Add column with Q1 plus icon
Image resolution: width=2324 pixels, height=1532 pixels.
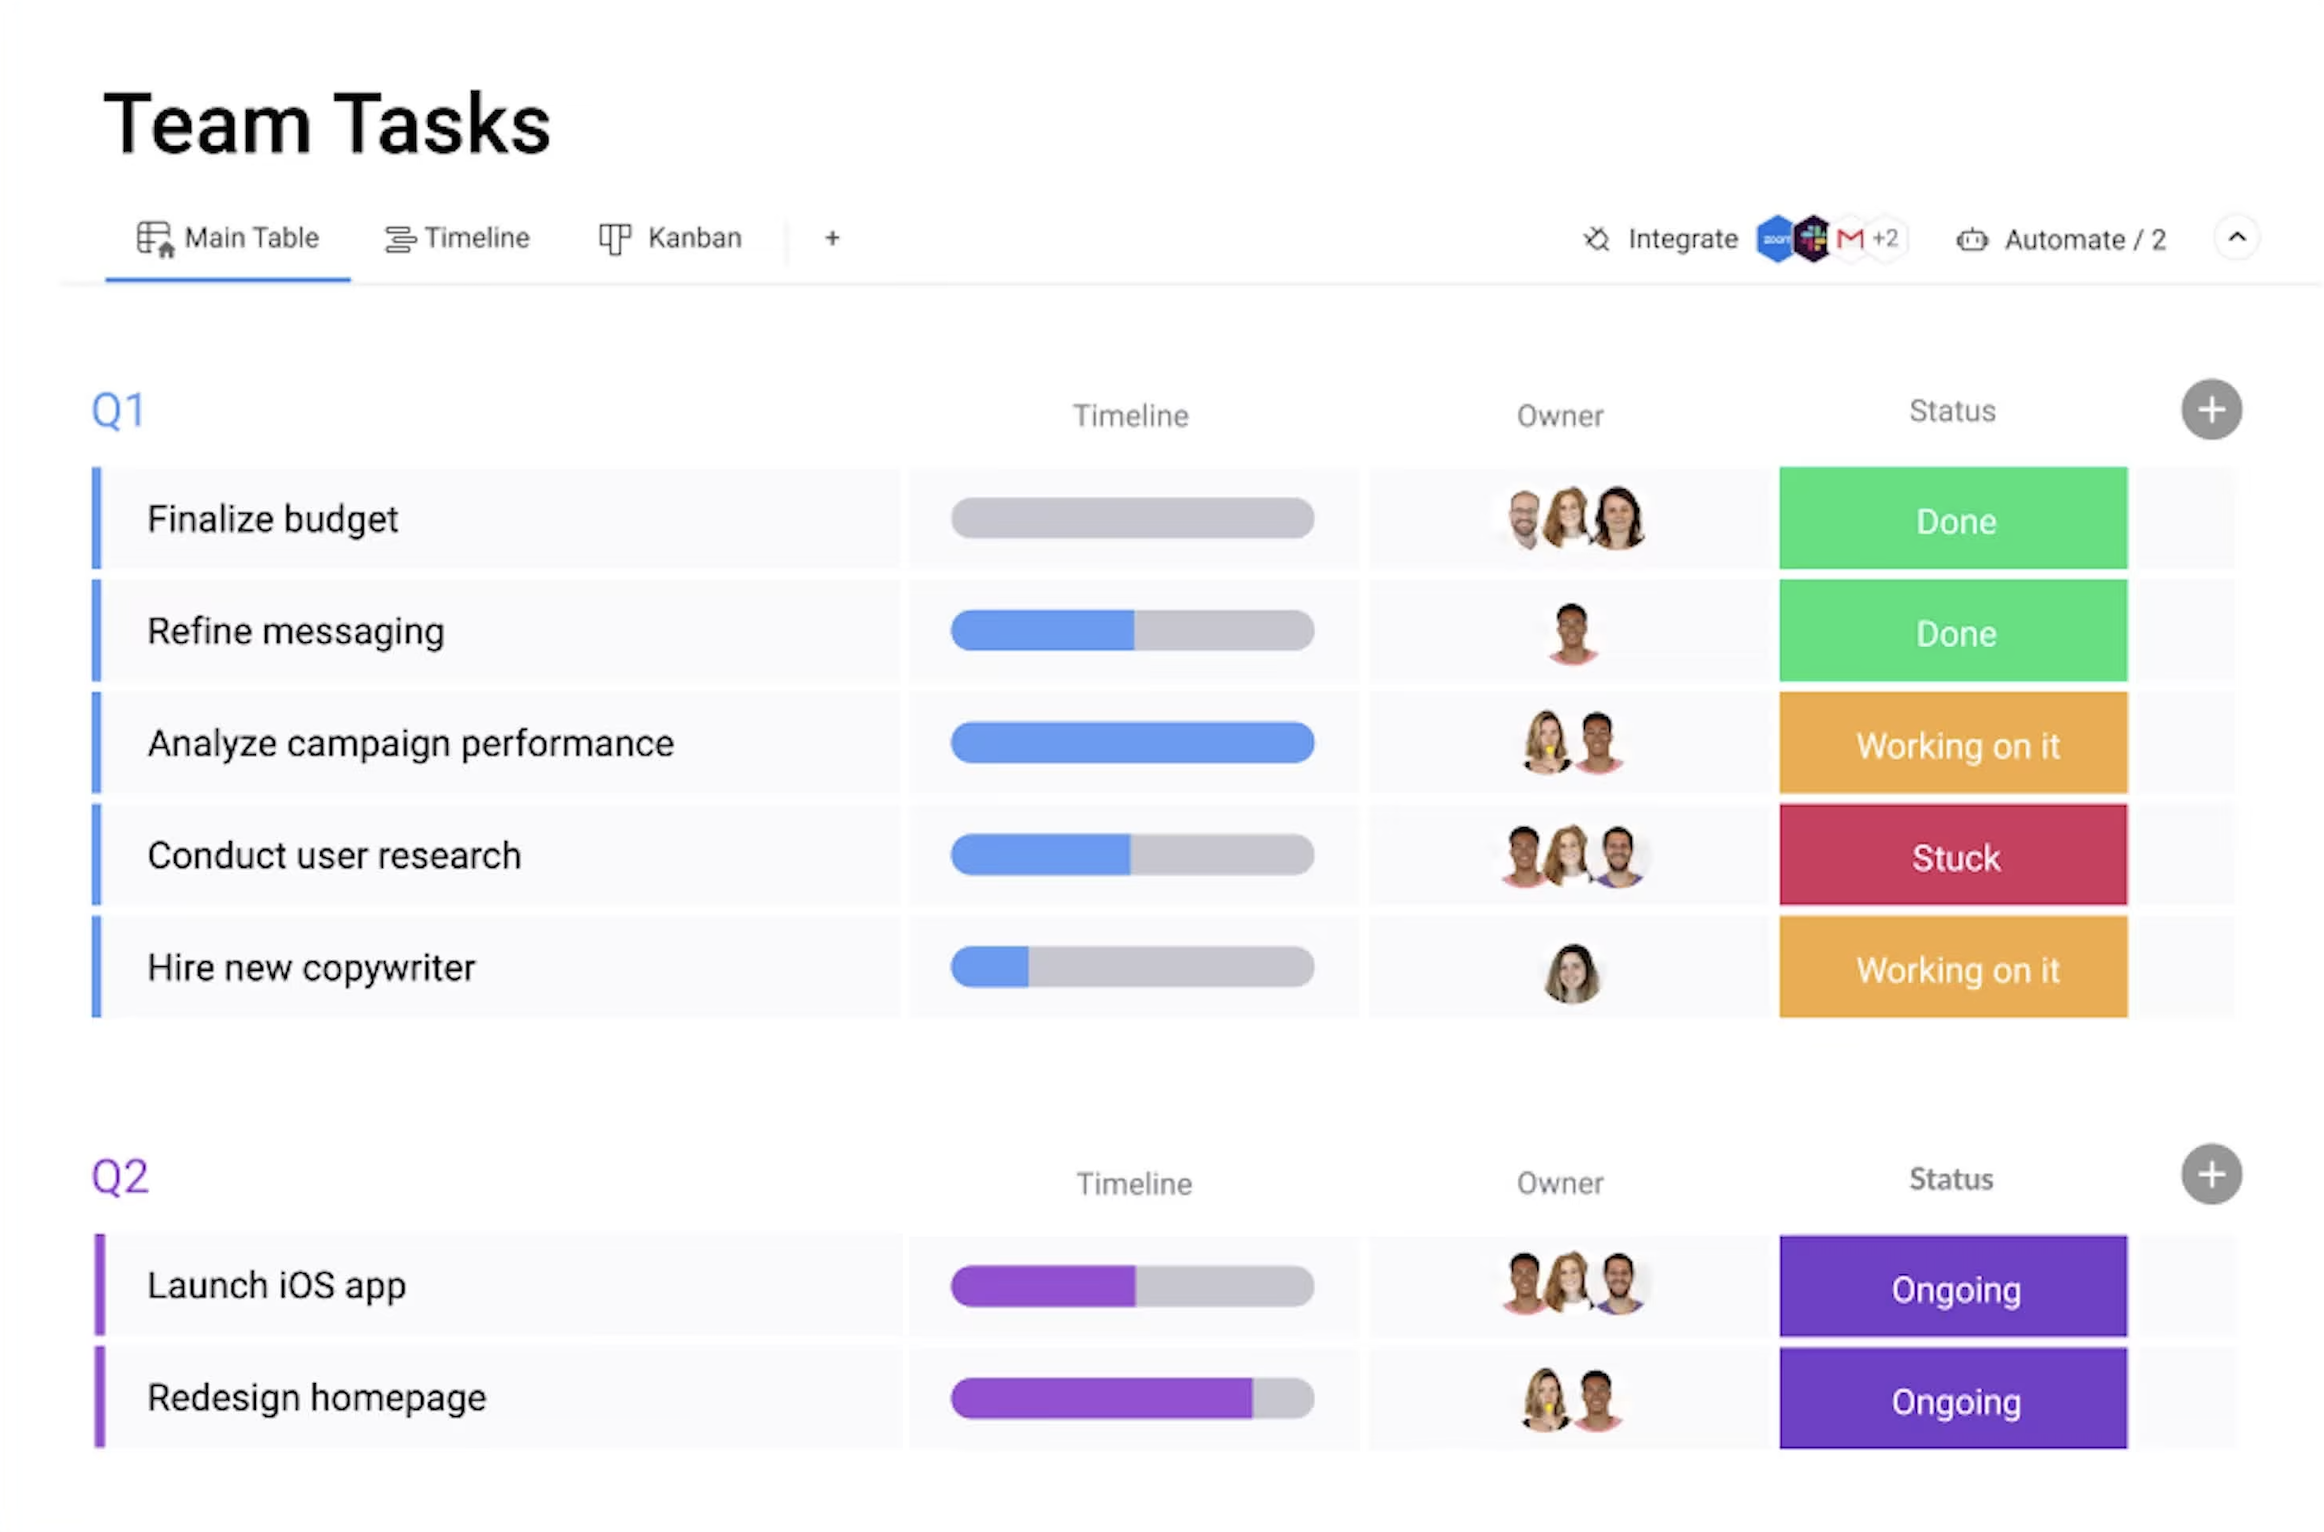[2210, 410]
